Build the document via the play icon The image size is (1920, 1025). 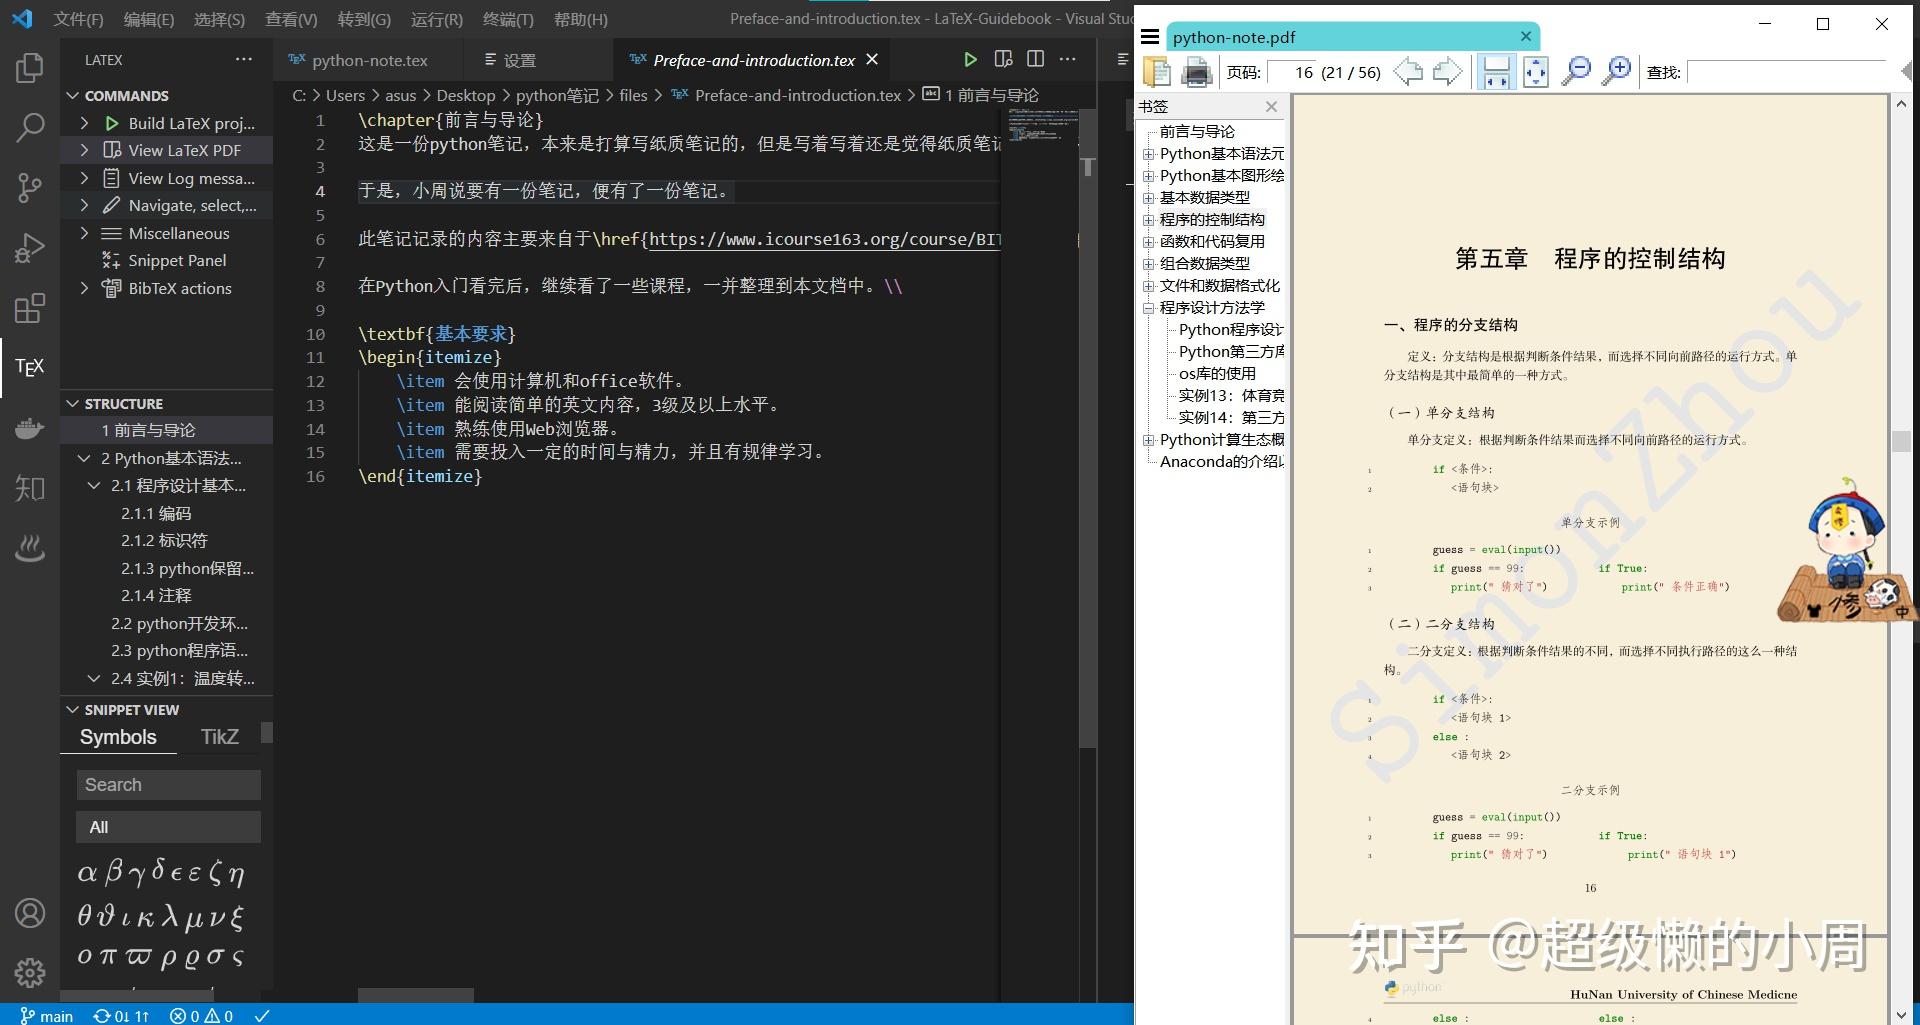point(969,59)
